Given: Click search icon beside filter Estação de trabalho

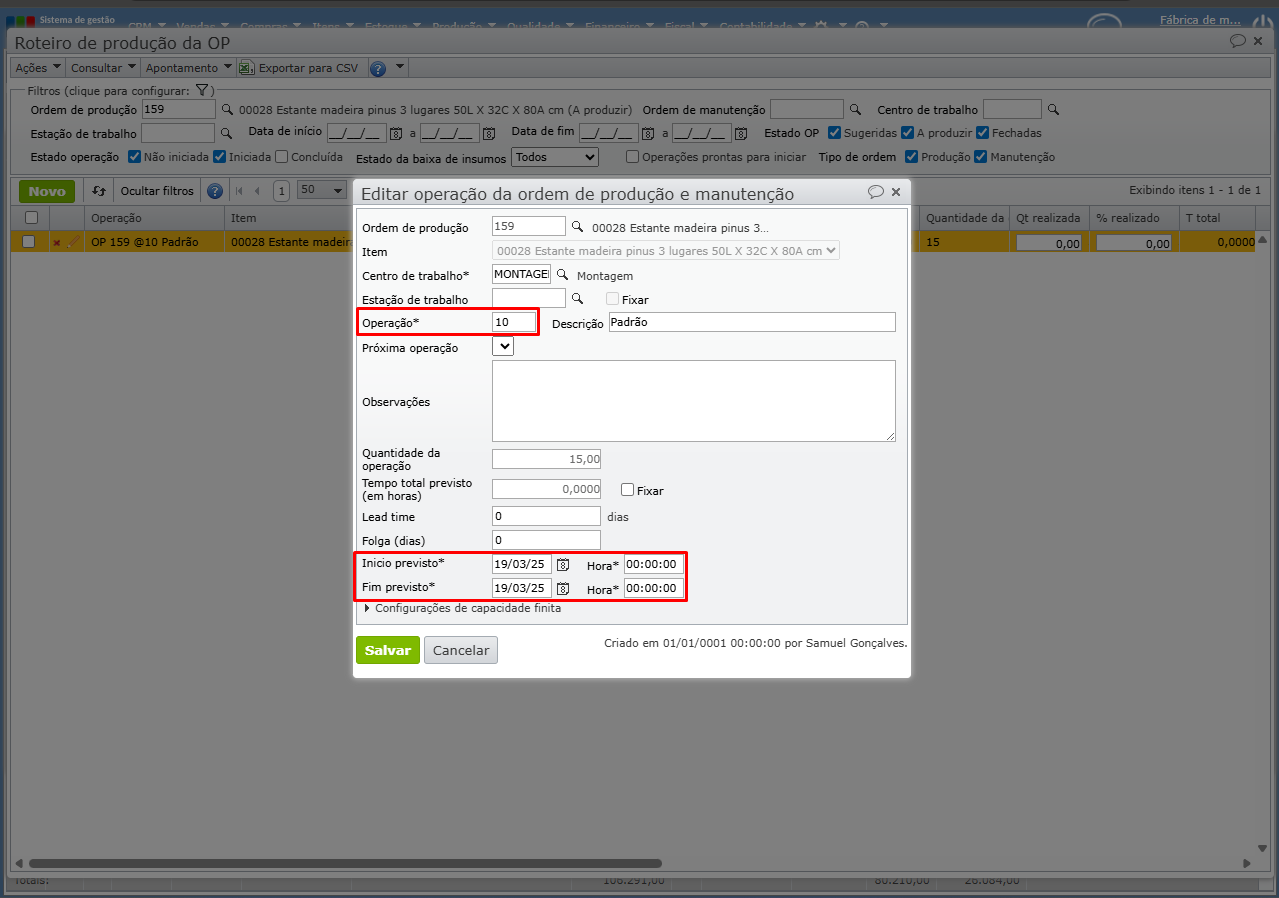Looking at the screenshot, I should (226, 132).
